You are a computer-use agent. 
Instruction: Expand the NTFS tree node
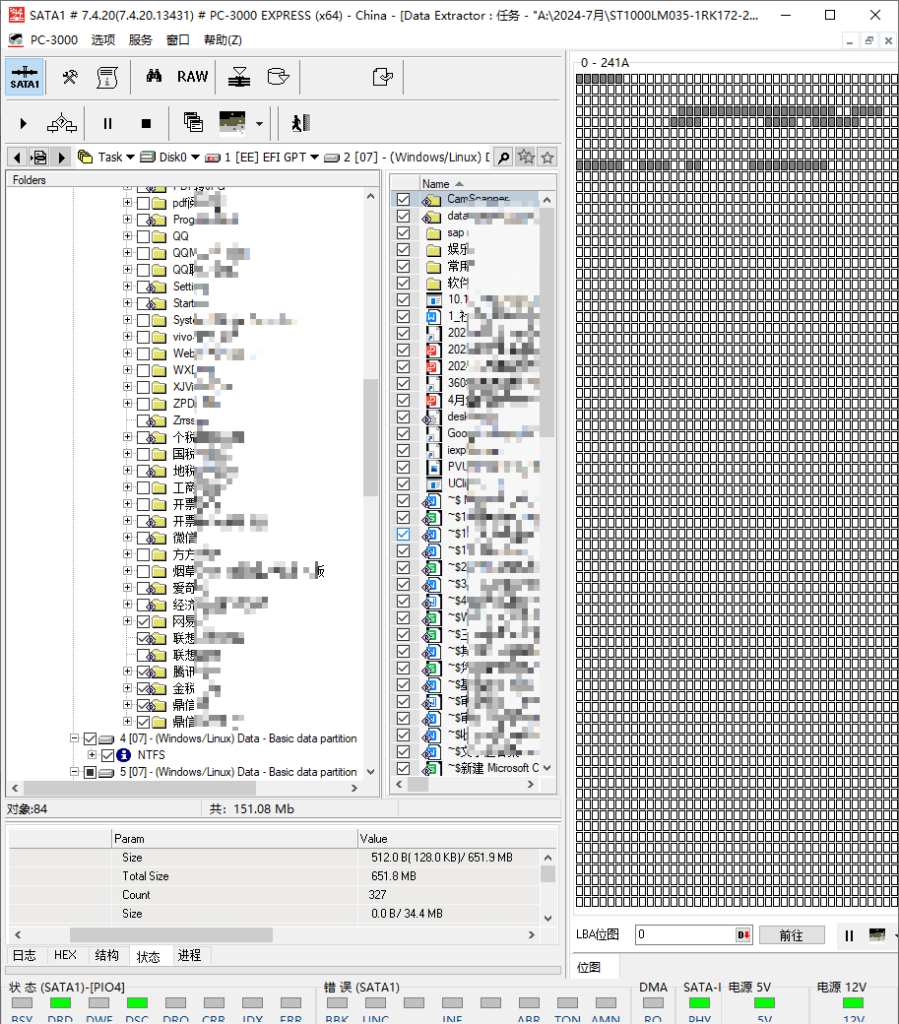point(92,755)
